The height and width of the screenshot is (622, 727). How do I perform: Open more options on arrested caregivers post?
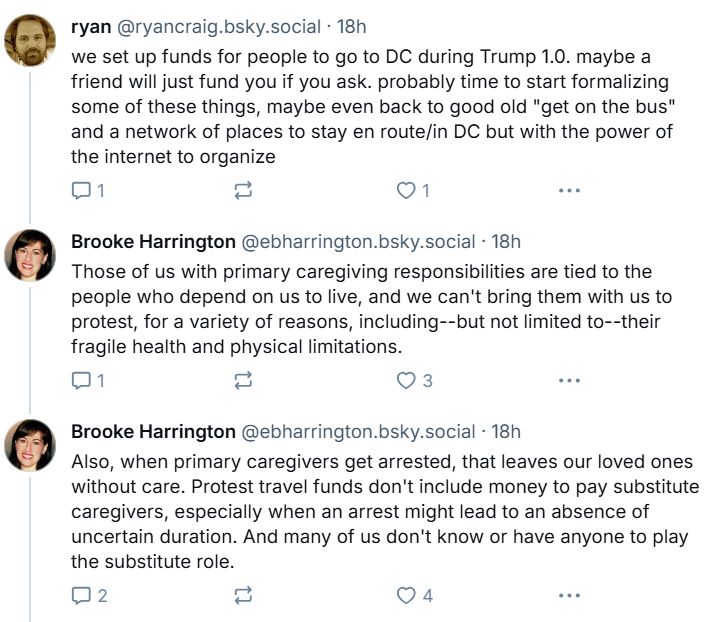pos(569,596)
